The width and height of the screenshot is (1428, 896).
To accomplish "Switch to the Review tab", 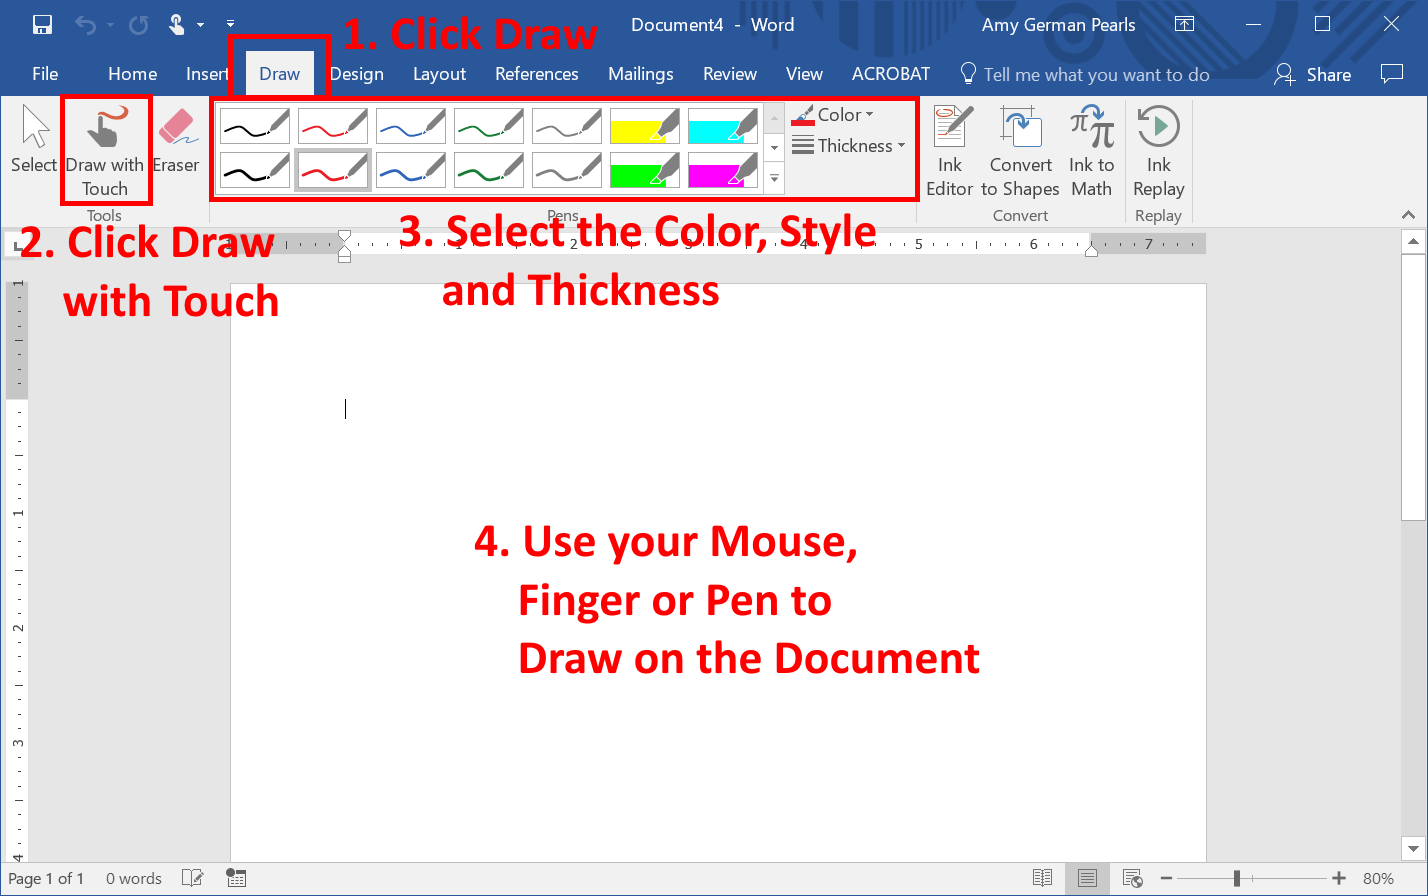I will click(729, 73).
